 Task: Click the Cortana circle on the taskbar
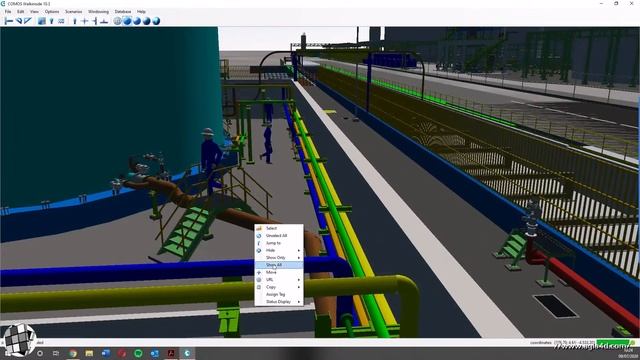pos(40,353)
